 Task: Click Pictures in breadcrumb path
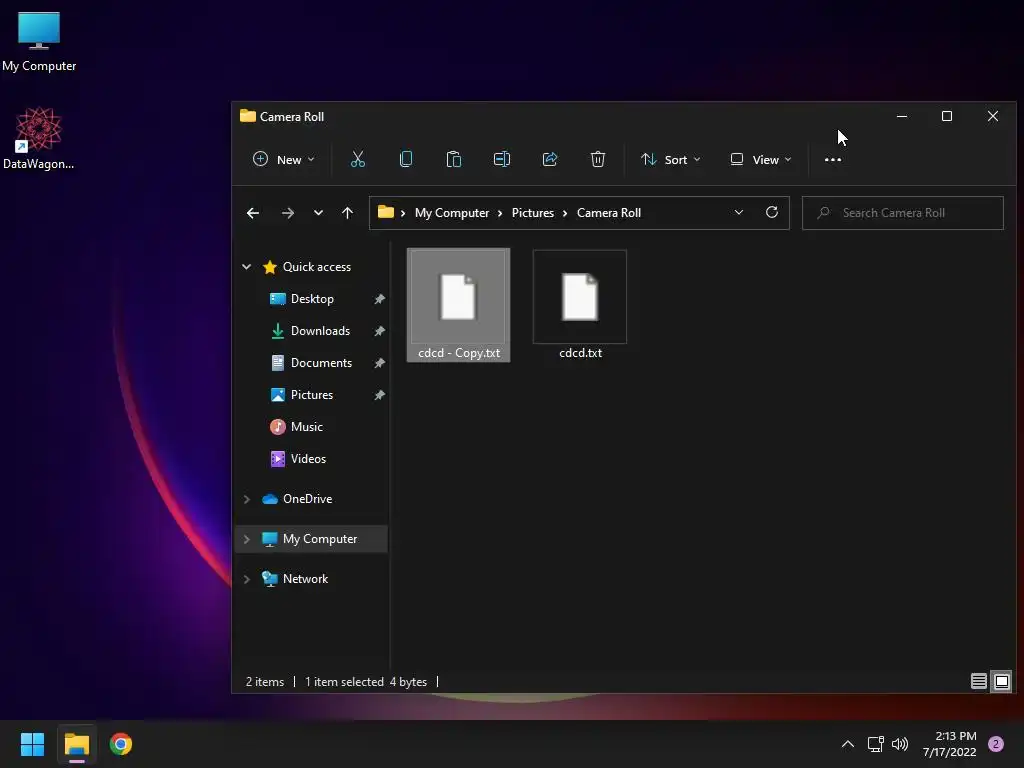click(x=532, y=213)
